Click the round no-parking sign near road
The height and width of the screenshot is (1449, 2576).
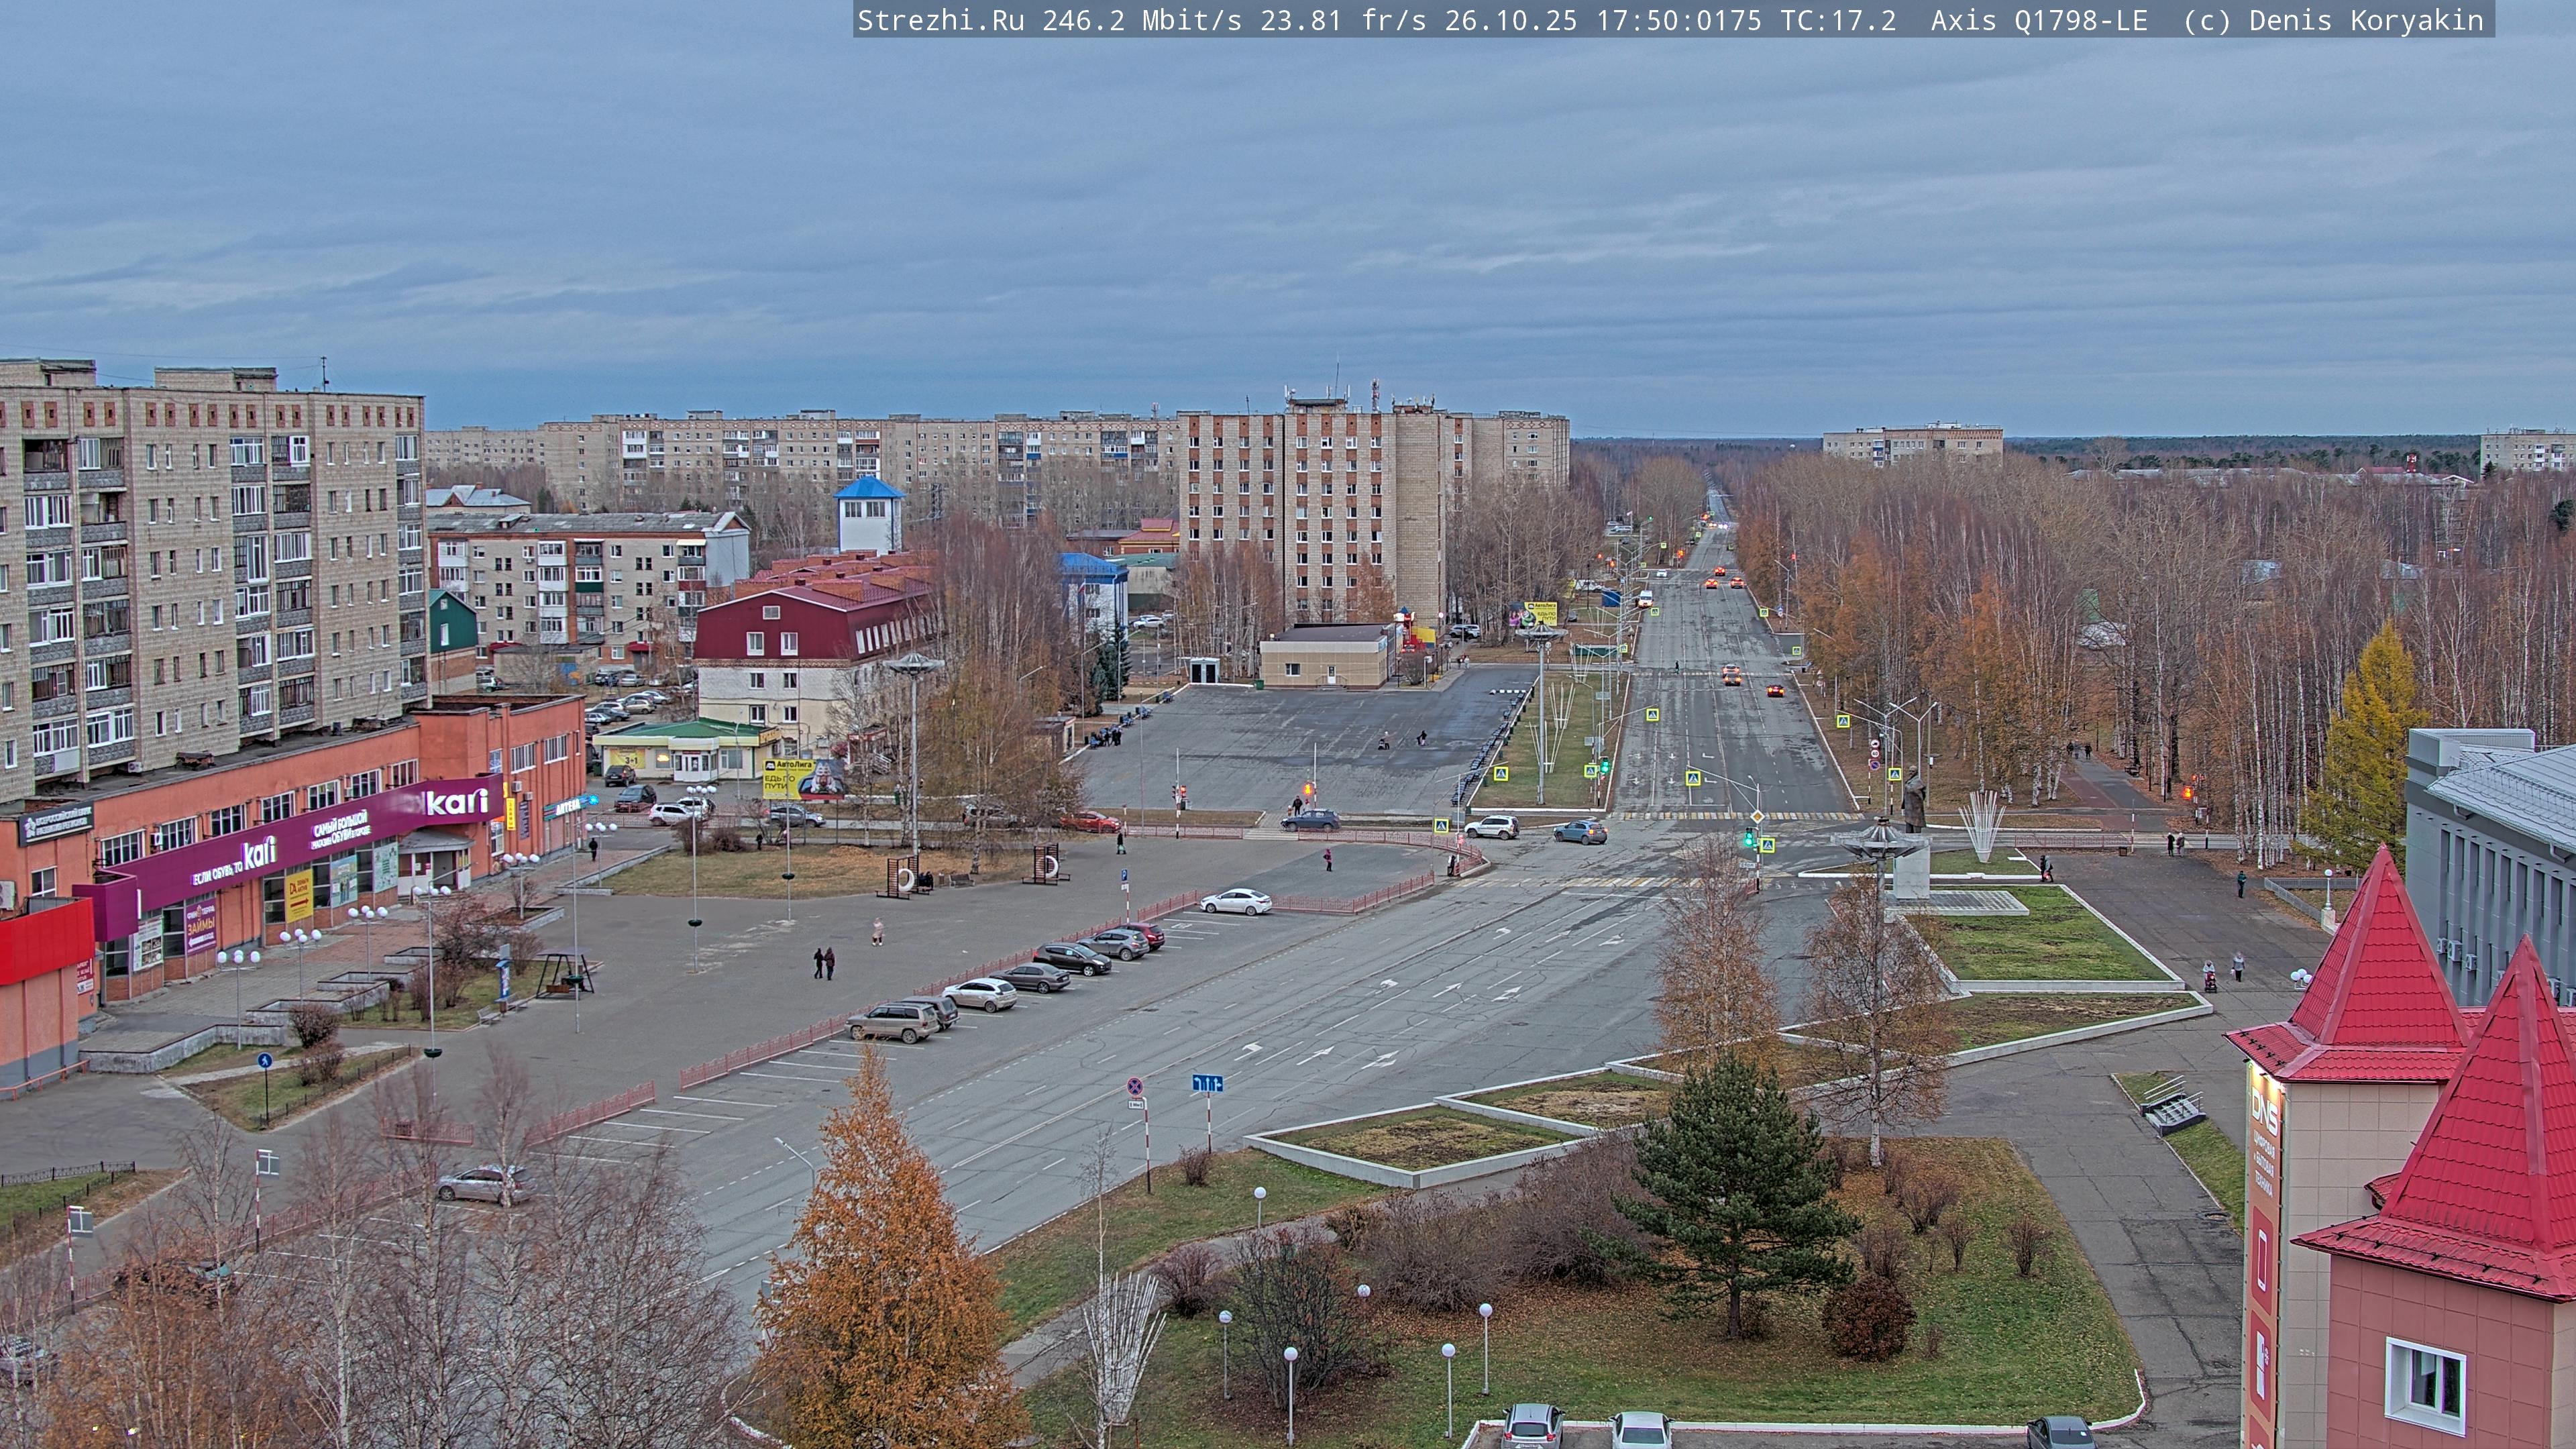tap(1135, 1085)
